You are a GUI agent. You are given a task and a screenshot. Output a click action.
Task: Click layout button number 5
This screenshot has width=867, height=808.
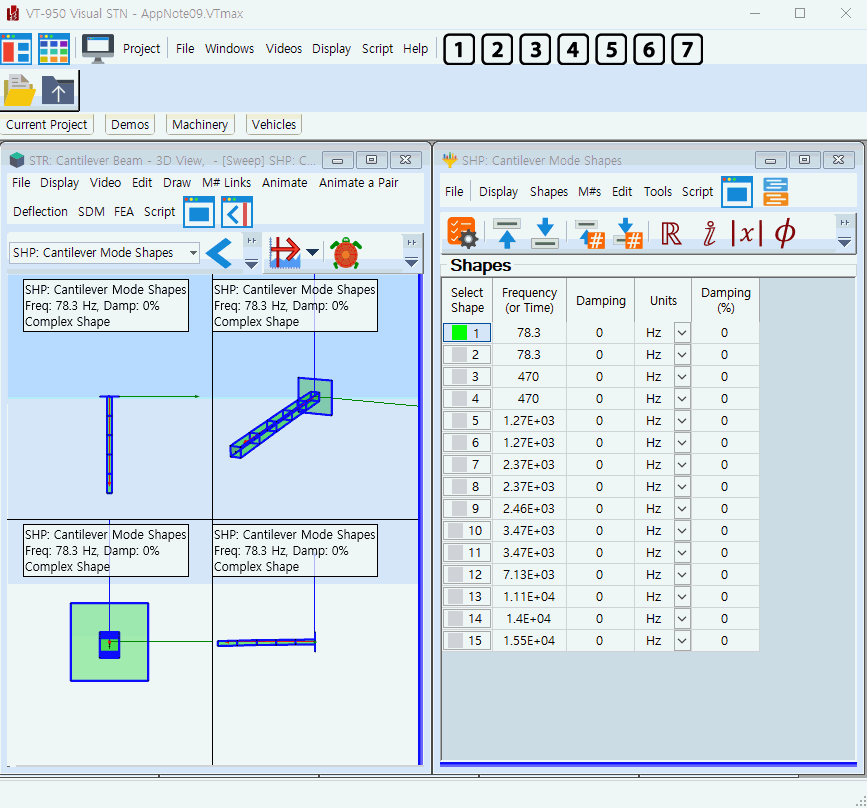pyautogui.click(x=611, y=50)
